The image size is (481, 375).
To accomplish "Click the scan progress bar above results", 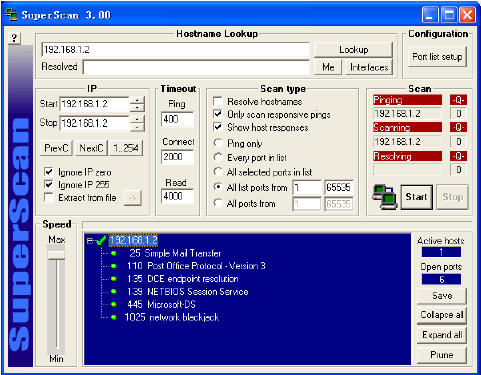I will pos(277,225).
